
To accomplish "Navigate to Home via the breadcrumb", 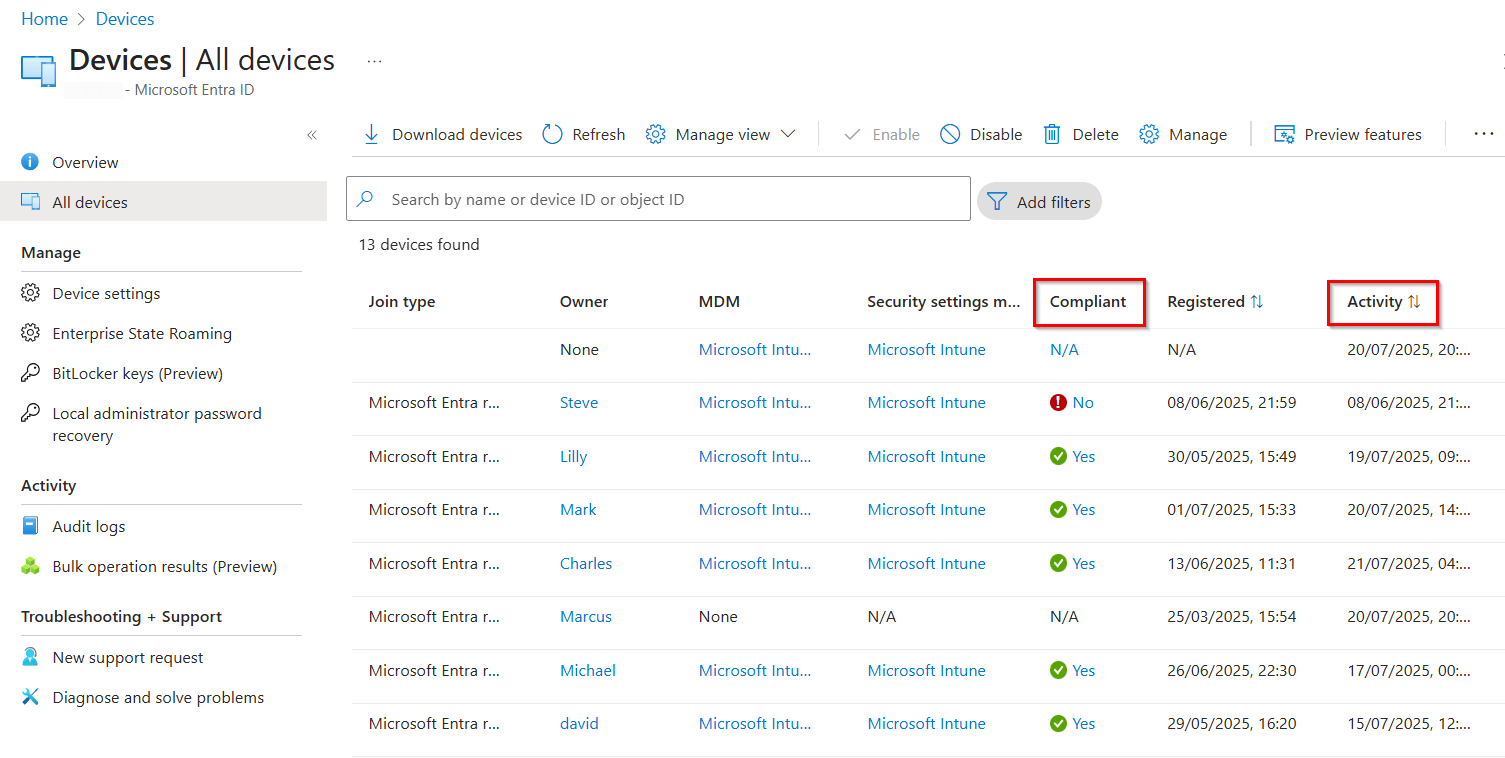I will pyautogui.click(x=44, y=18).
